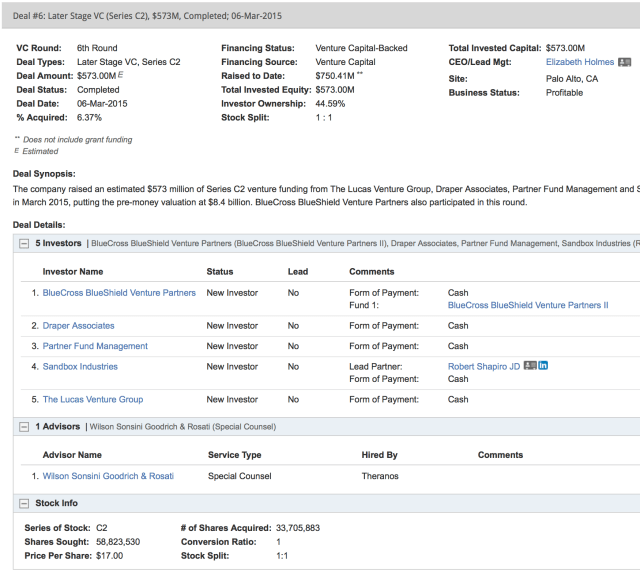Collapse the Stock Info section
The image size is (640, 577).
tap(24, 503)
